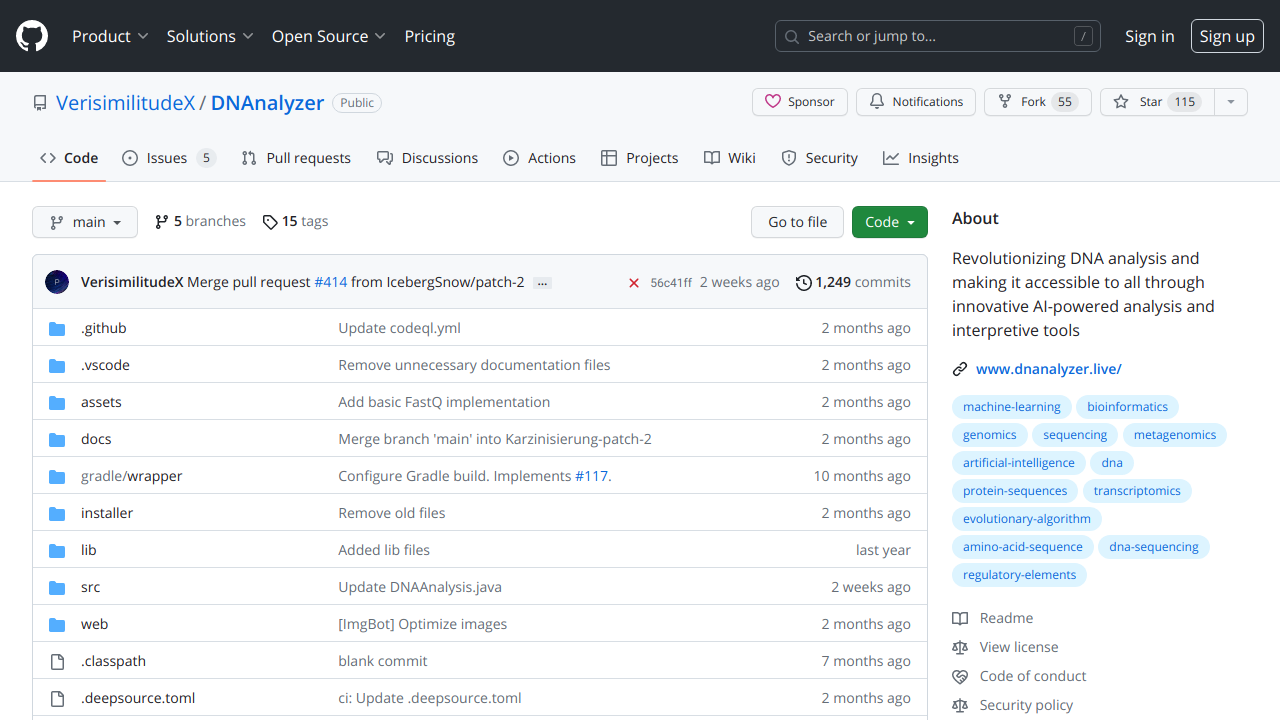Switch to the Security tab

(820, 158)
